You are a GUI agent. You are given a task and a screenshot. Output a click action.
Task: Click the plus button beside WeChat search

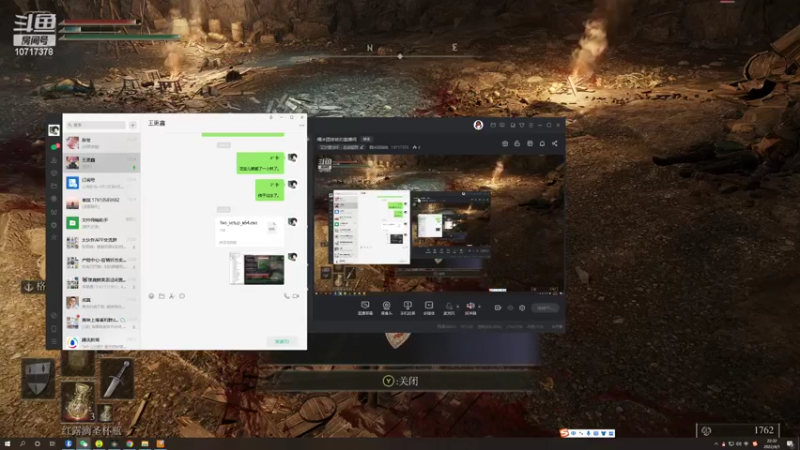(x=133, y=125)
